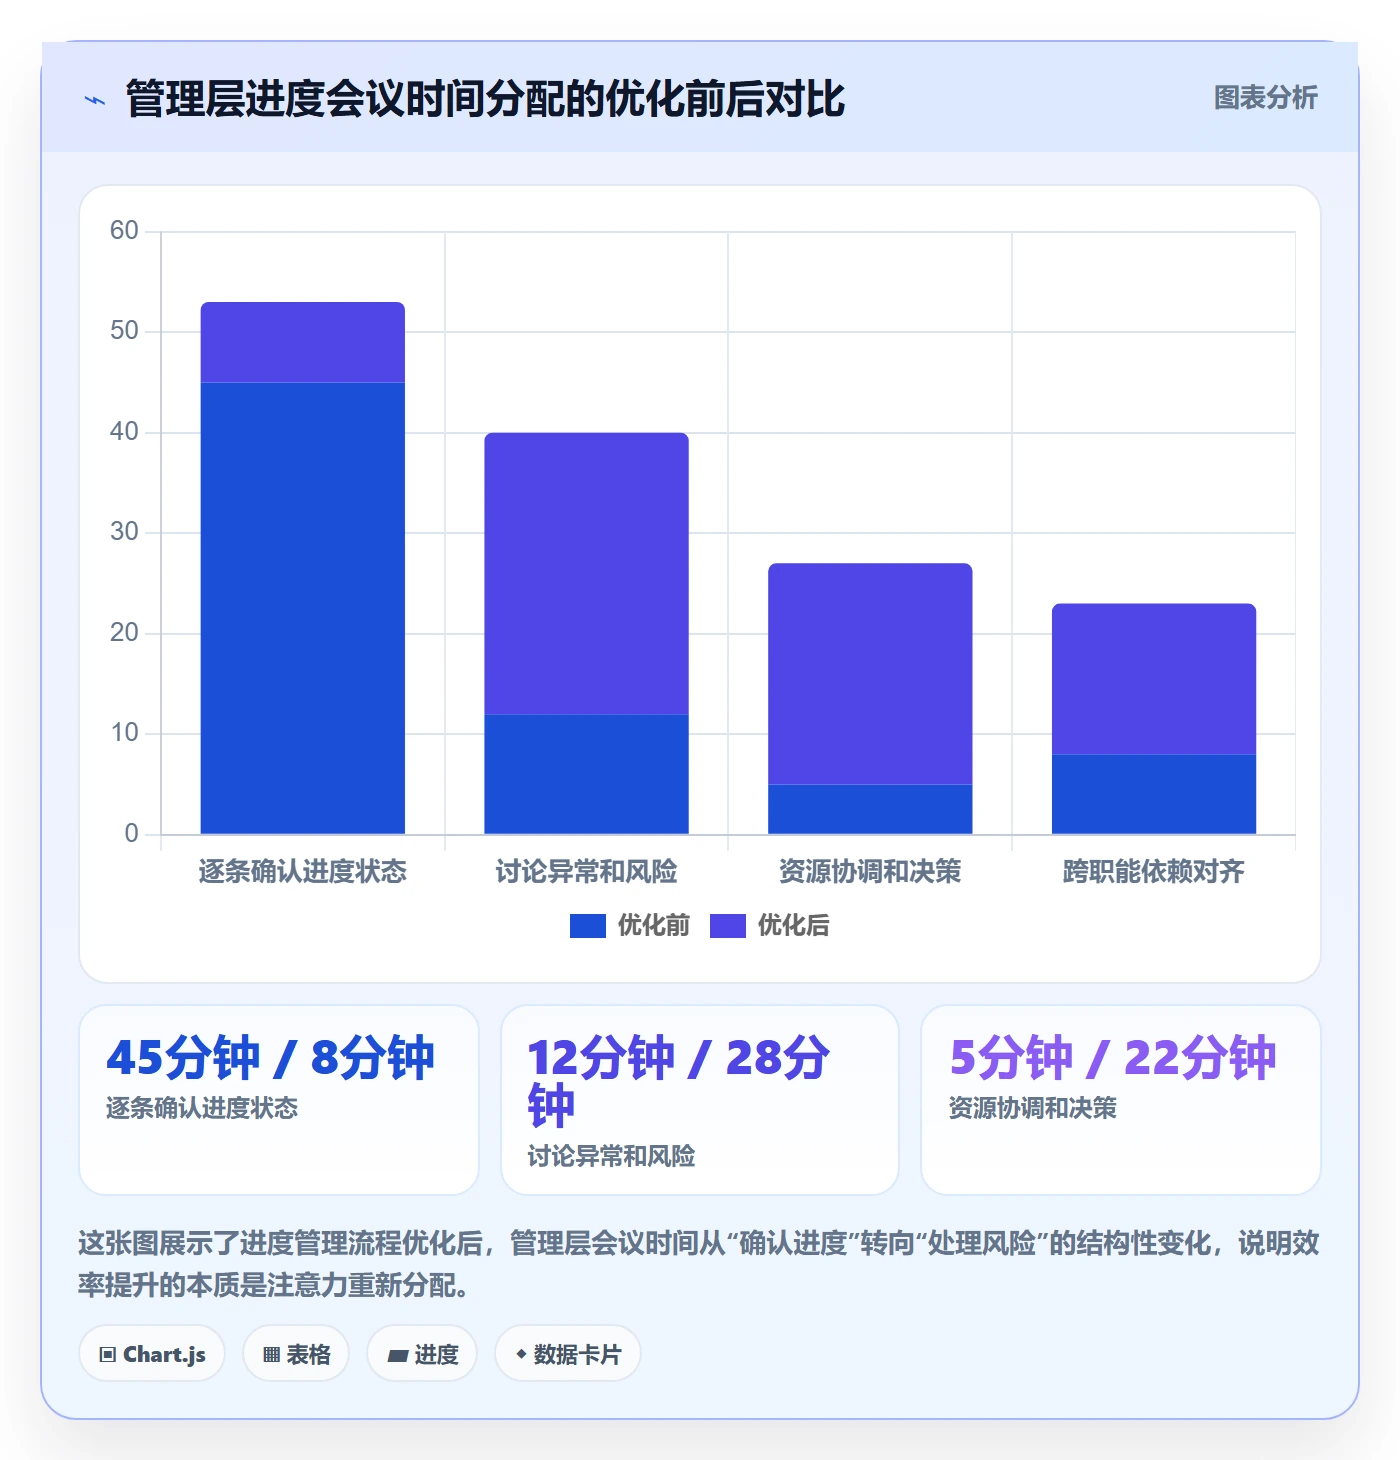Click the 跨职能依赖对齐 x-axis label
This screenshot has height=1460, width=1400.
pos(1154,871)
